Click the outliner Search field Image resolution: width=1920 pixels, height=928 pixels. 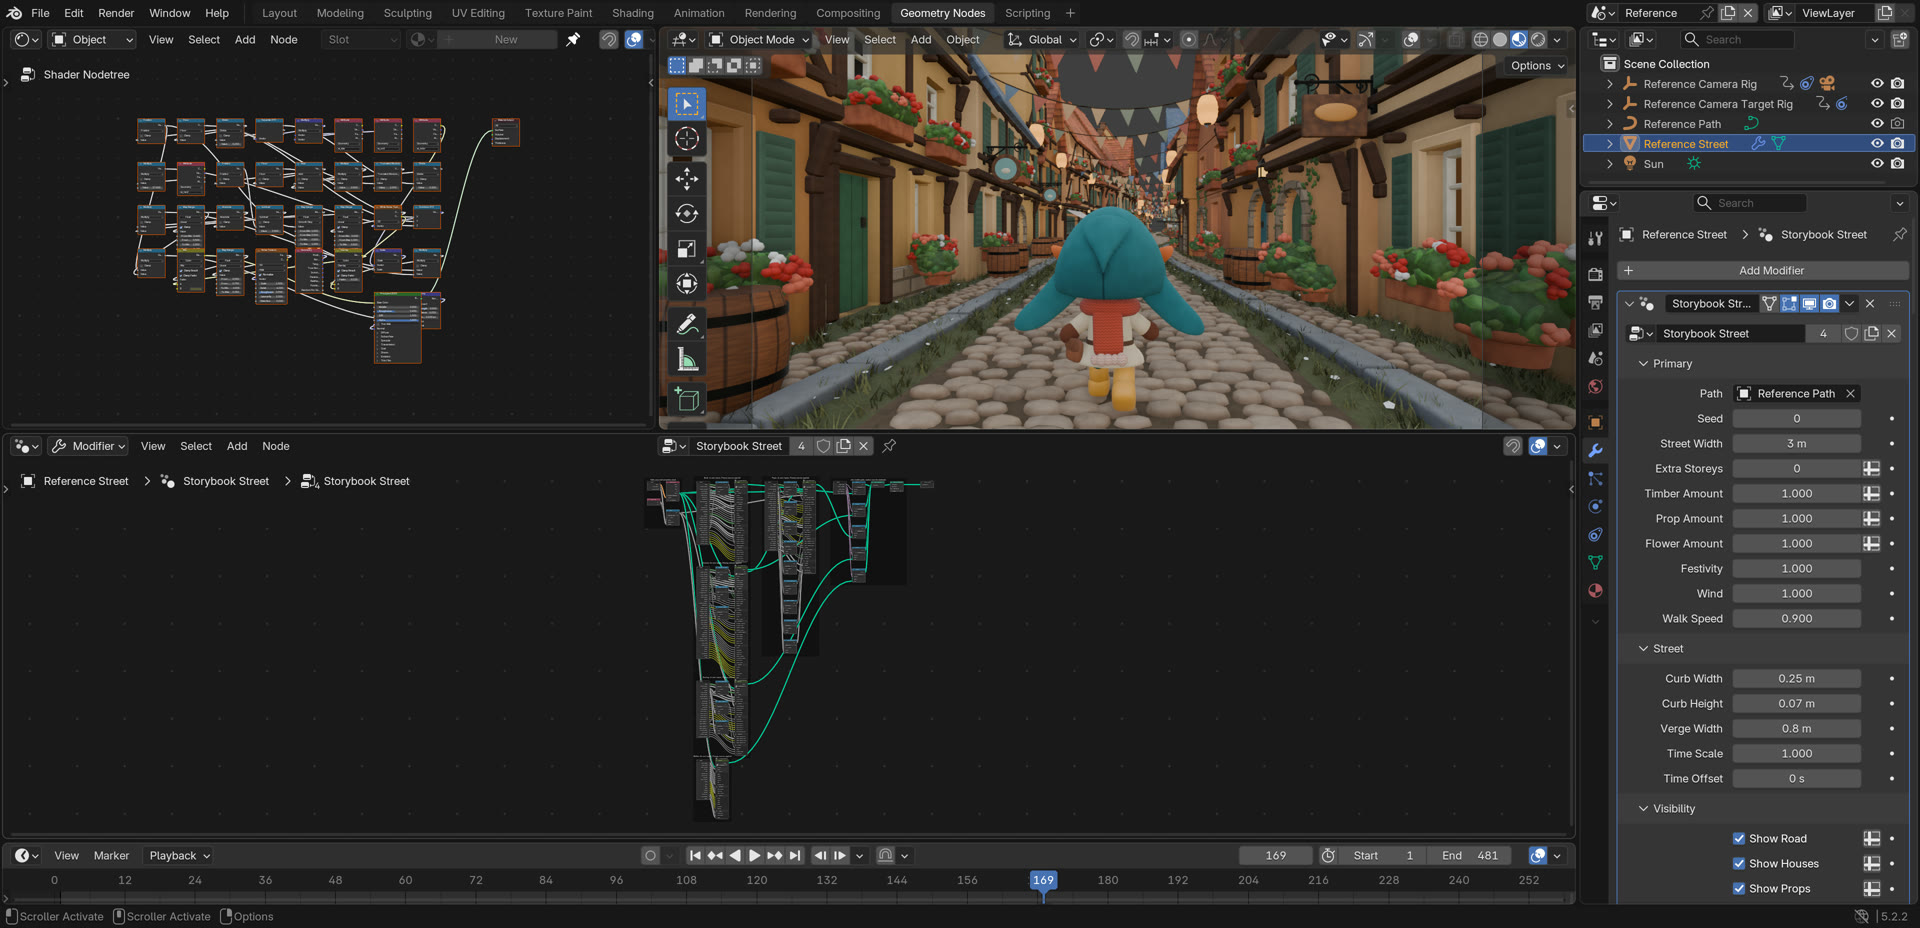point(1739,40)
